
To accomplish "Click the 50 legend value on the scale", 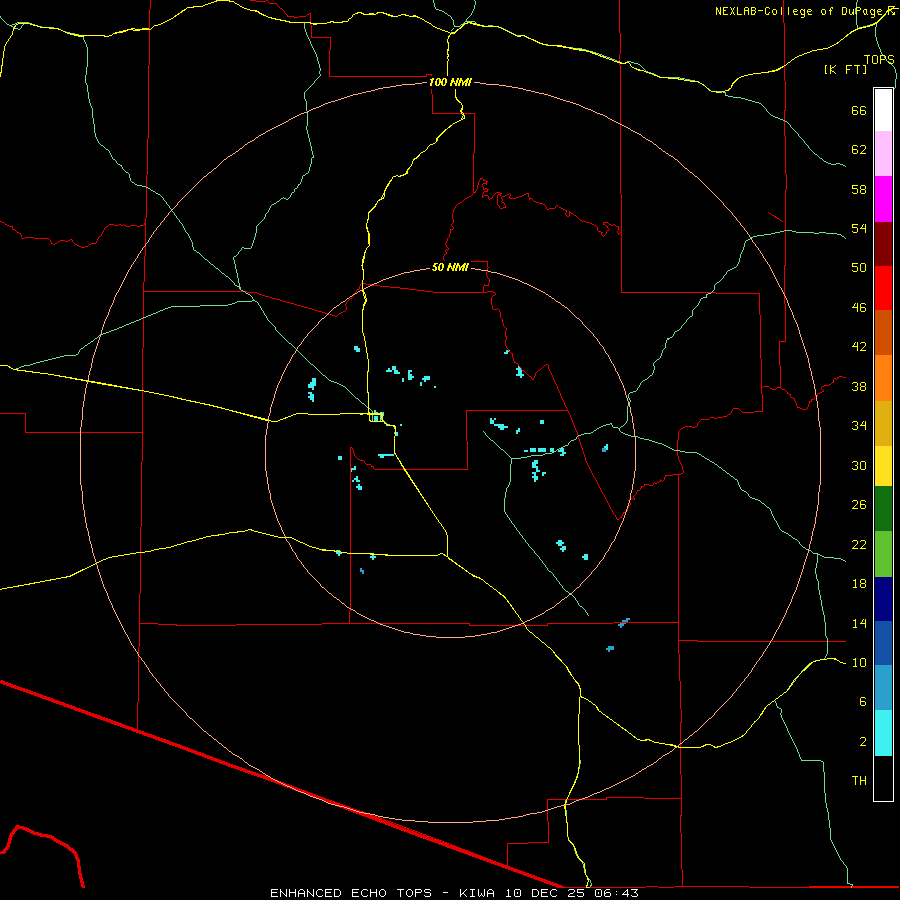I will 859,267.
